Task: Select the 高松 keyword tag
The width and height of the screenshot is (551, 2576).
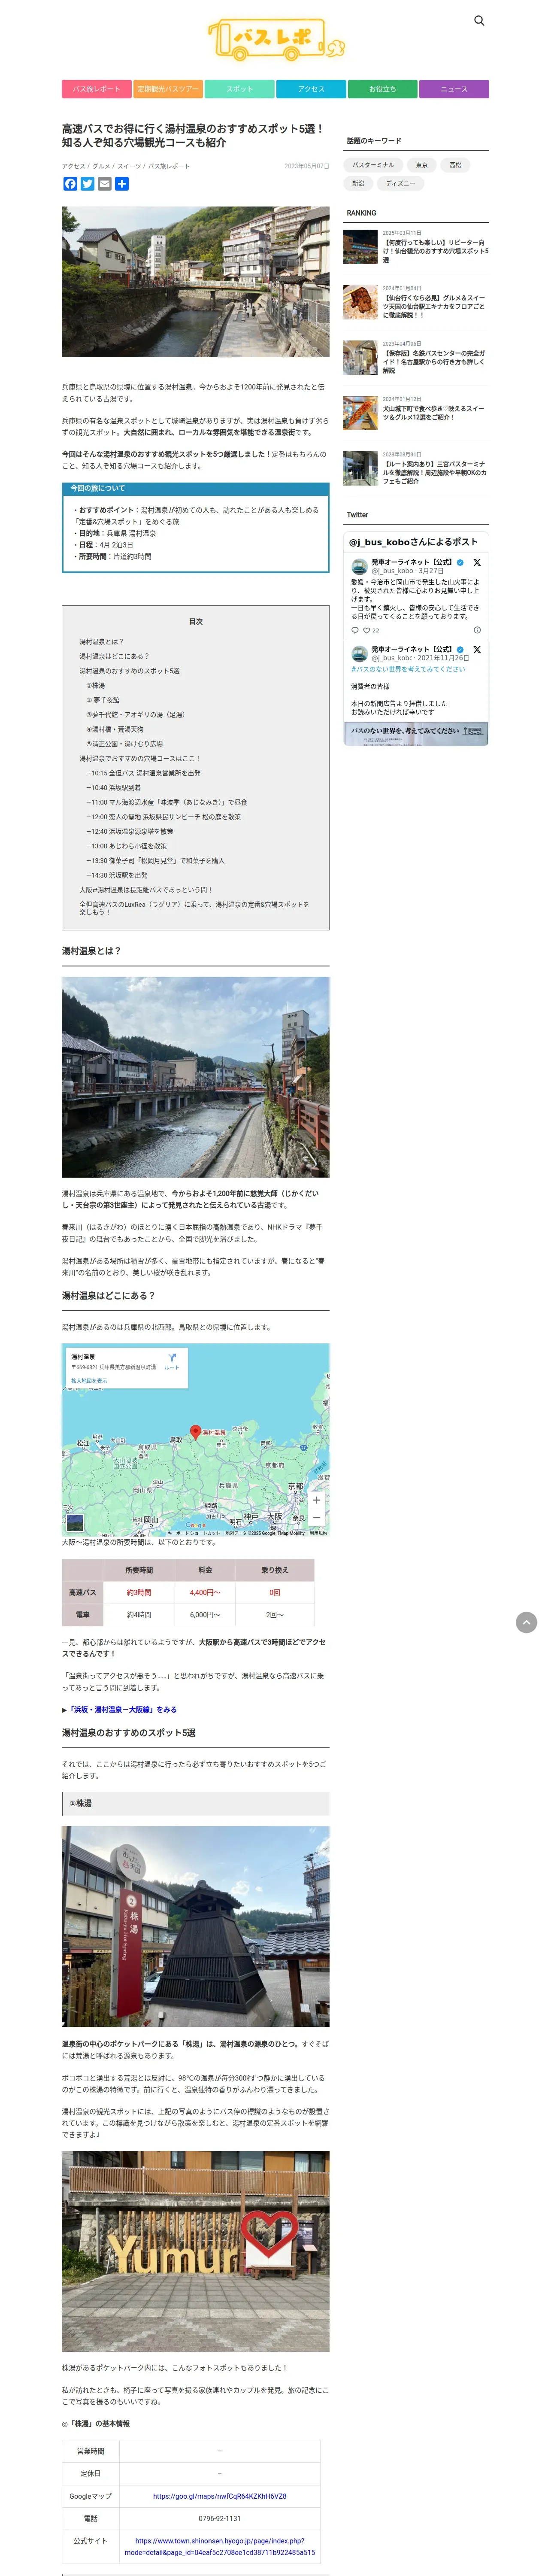Action: 455,165
